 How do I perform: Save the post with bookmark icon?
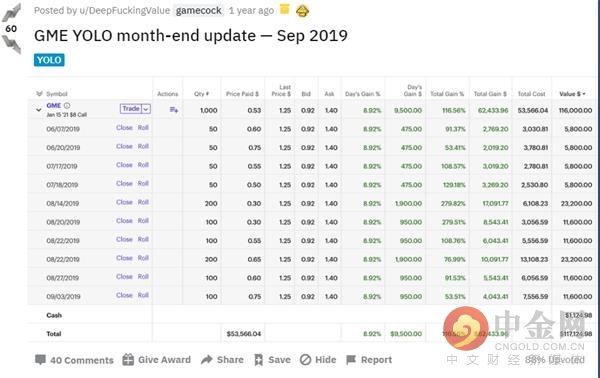point(259,360)
